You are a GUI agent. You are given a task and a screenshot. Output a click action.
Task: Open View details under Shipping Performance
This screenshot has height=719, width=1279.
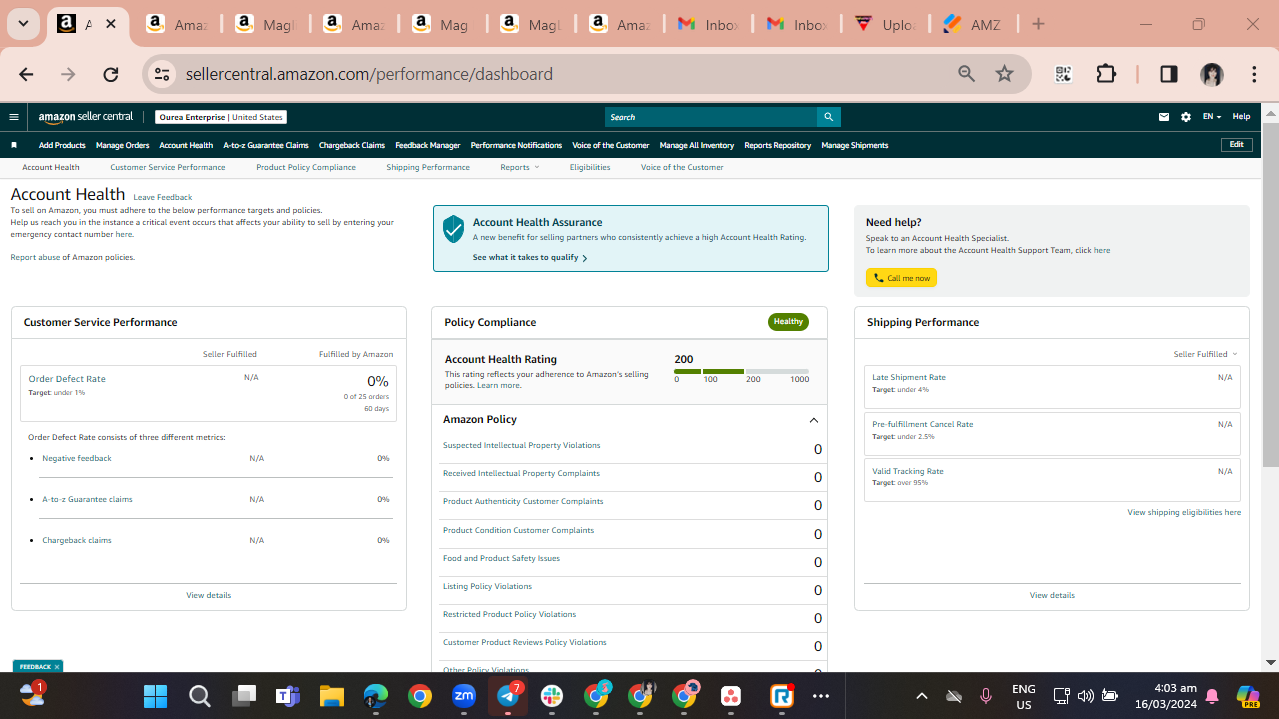pyautogui.click(x=1052, y=595)
